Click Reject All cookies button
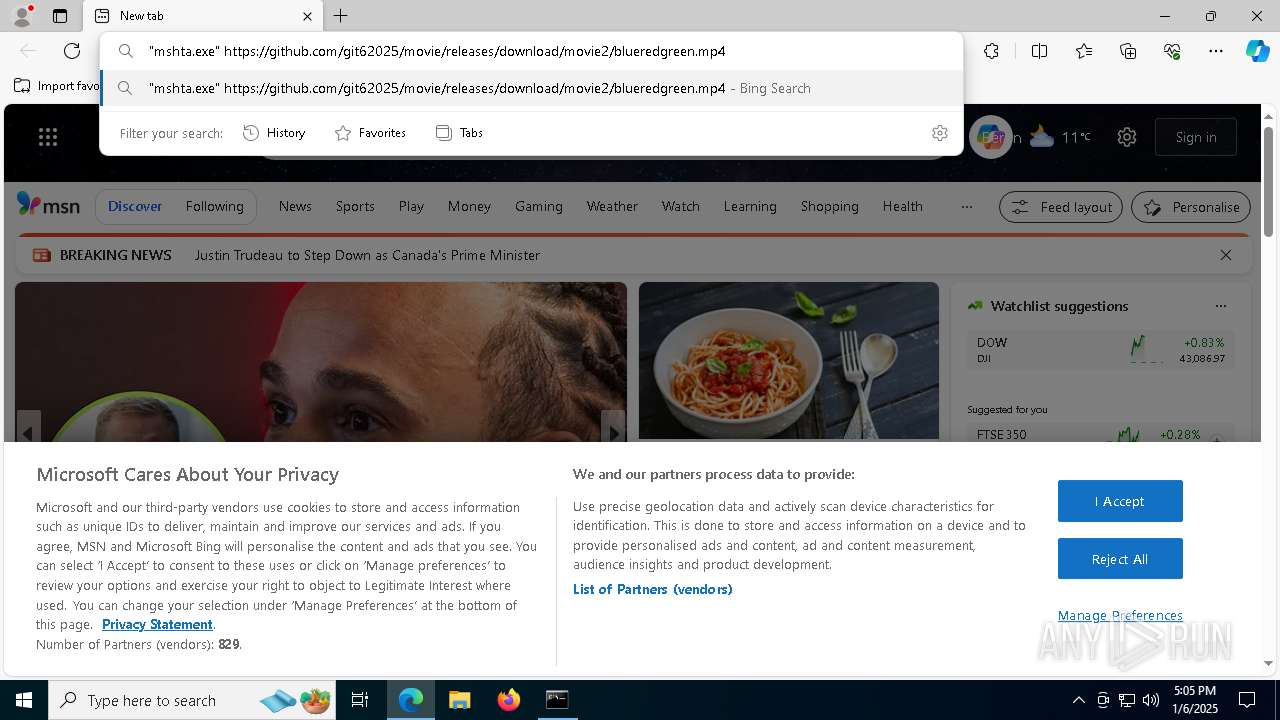Screen dimensions: 1280x720 [1120, 559]
